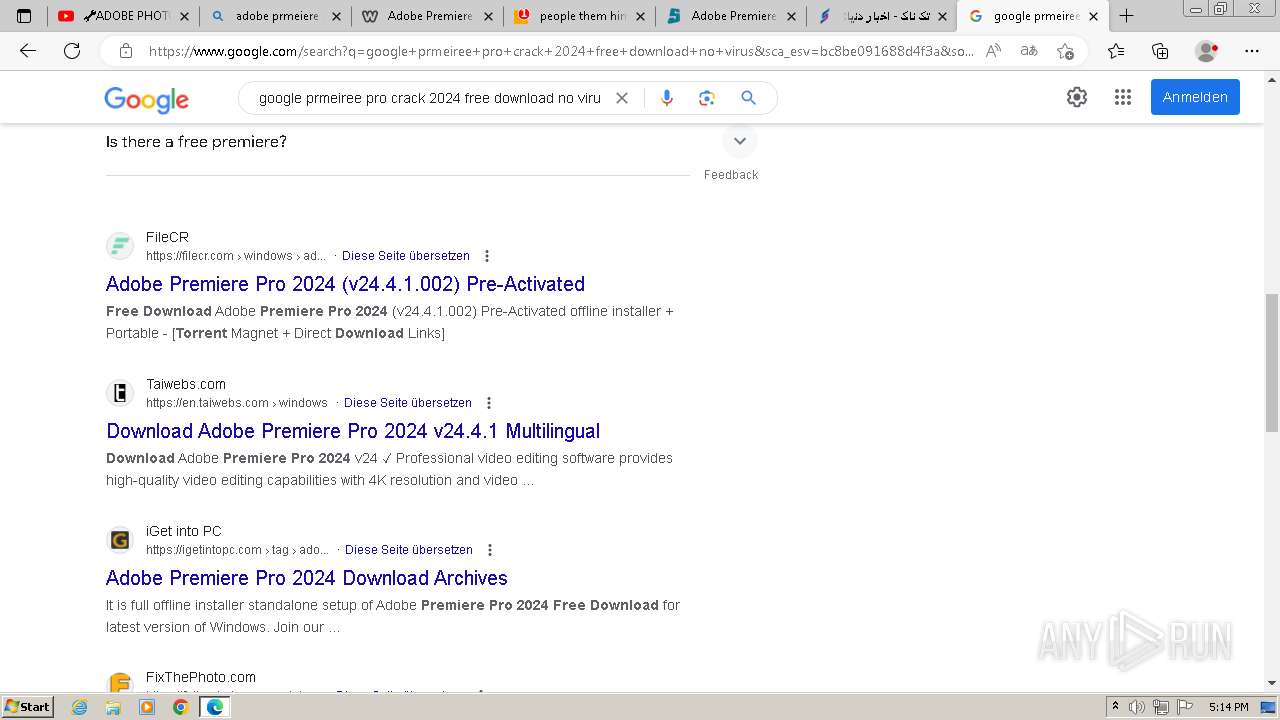Open the browser profile icon
The height and width of the screenshot is (720, 1280).
(x=1207, y=51)
